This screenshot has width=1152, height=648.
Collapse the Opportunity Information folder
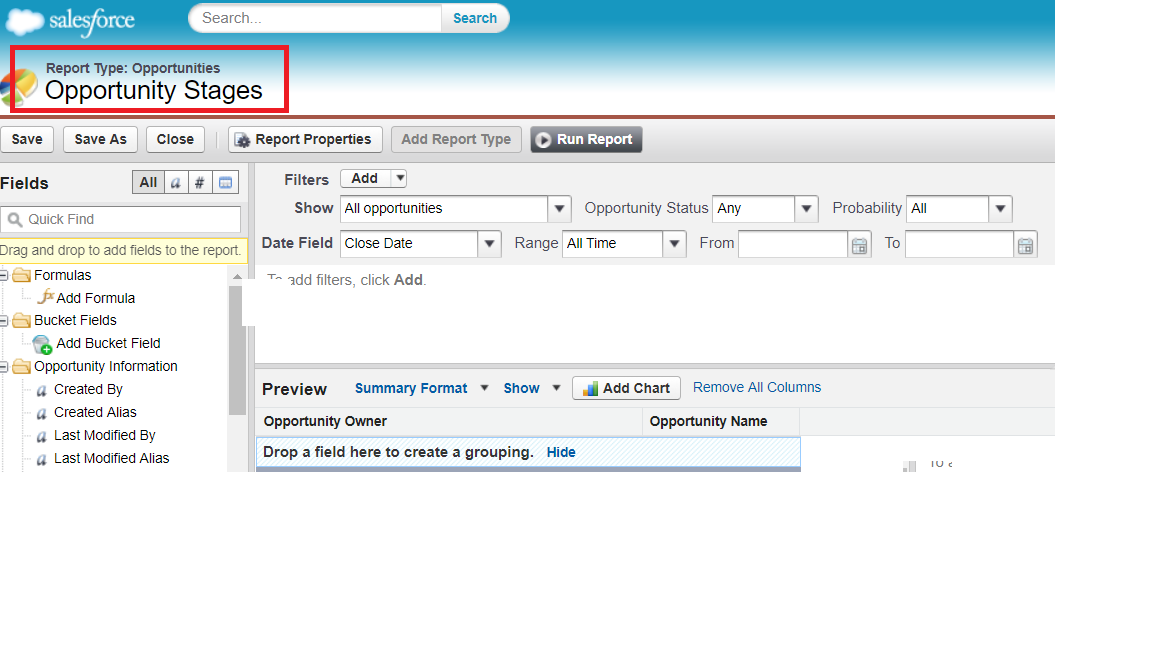4,367
